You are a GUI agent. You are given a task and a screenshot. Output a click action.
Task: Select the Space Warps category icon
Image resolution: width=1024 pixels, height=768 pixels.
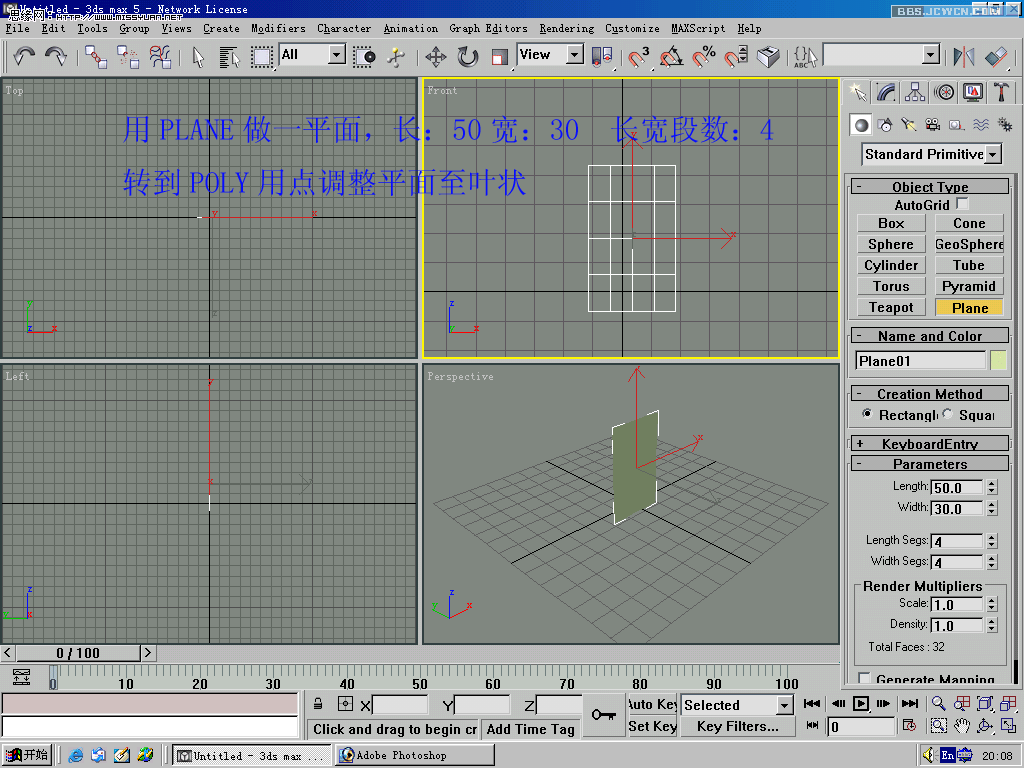coord(981,125)
